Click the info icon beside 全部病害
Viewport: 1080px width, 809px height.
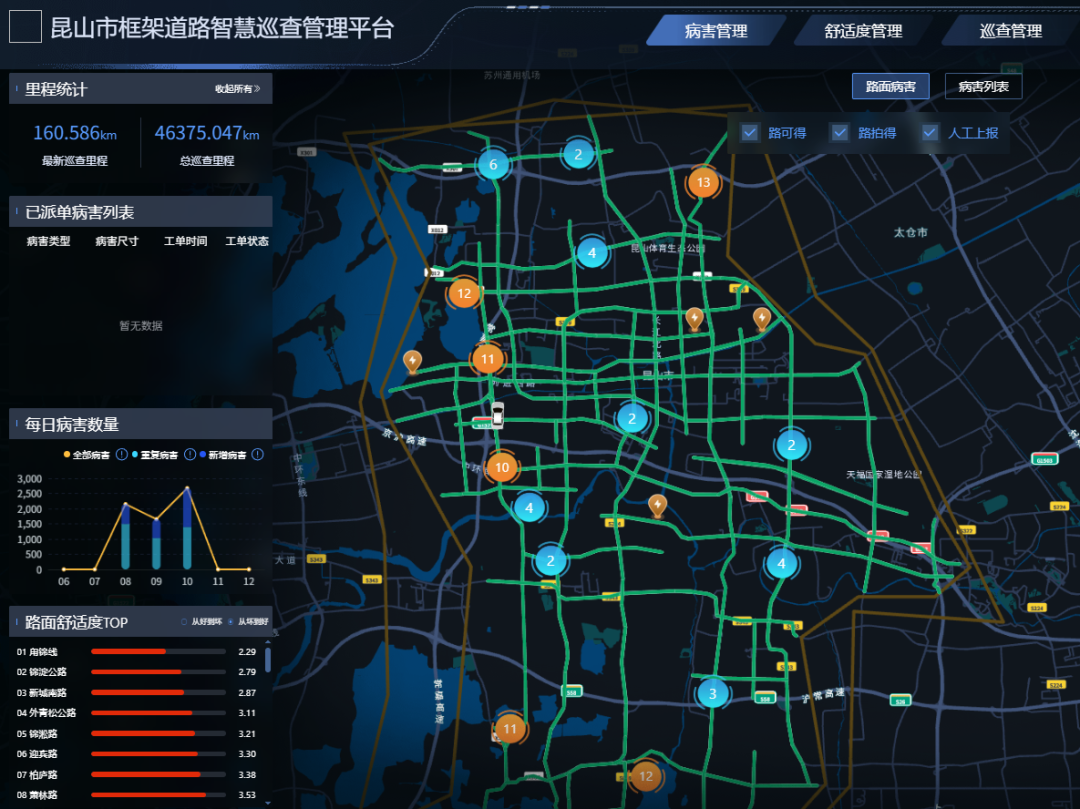(x=122, y=454)
